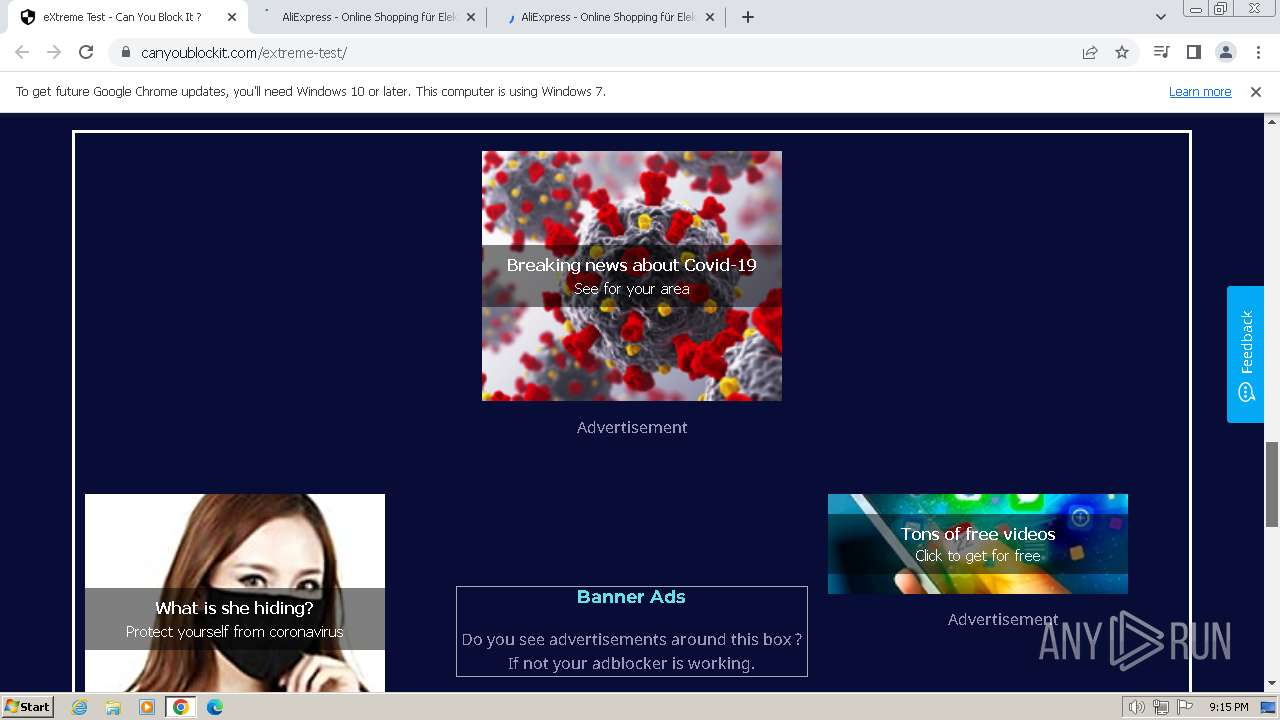Screen dimensions: 1280x720
Task: Select the Banner Ads heading
Action: pyautogui.click(x=631, y=597)
